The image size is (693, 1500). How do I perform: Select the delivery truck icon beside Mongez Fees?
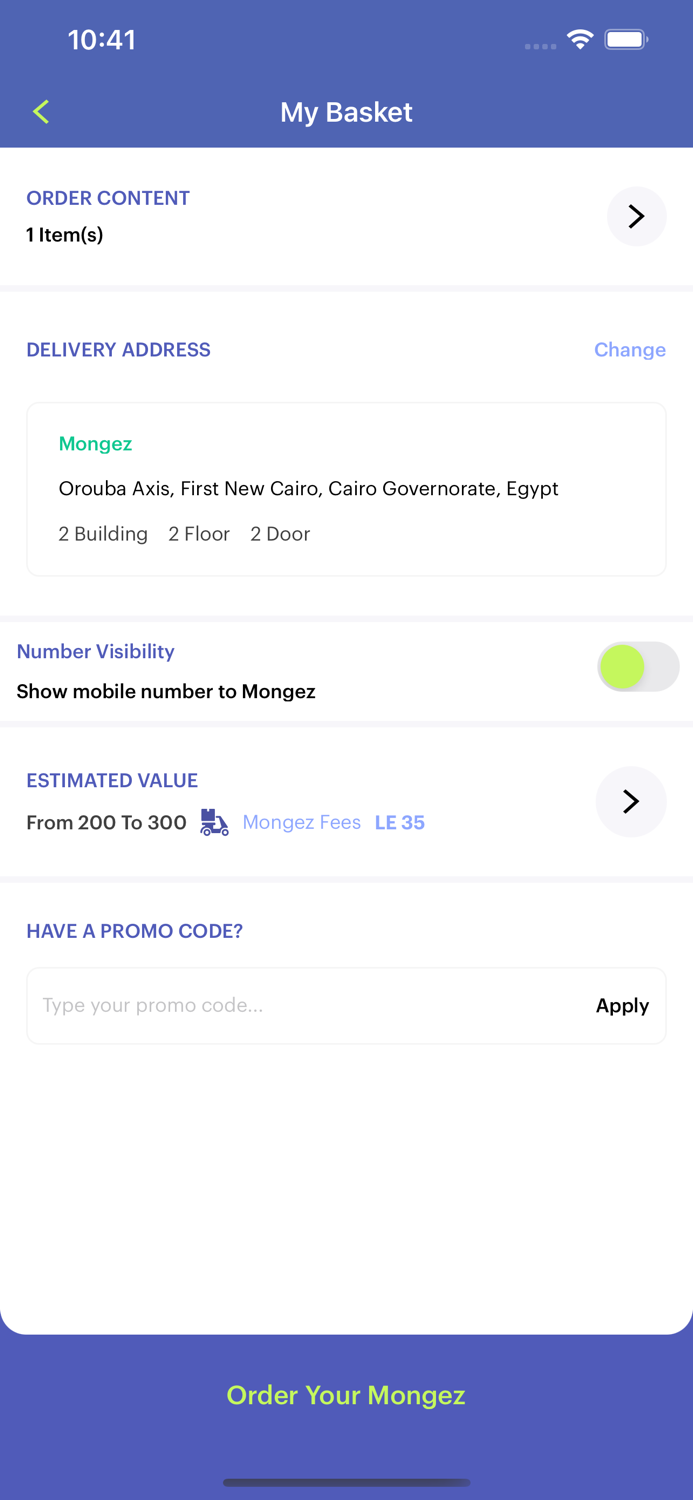(x=213, y=822)
